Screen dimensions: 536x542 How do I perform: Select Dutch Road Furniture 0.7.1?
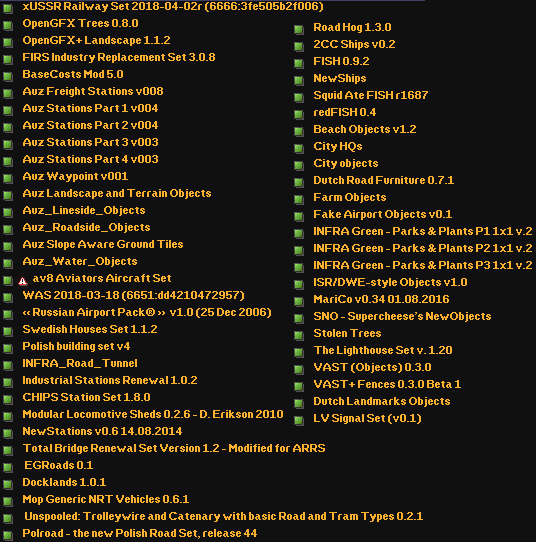coord(384,180)
